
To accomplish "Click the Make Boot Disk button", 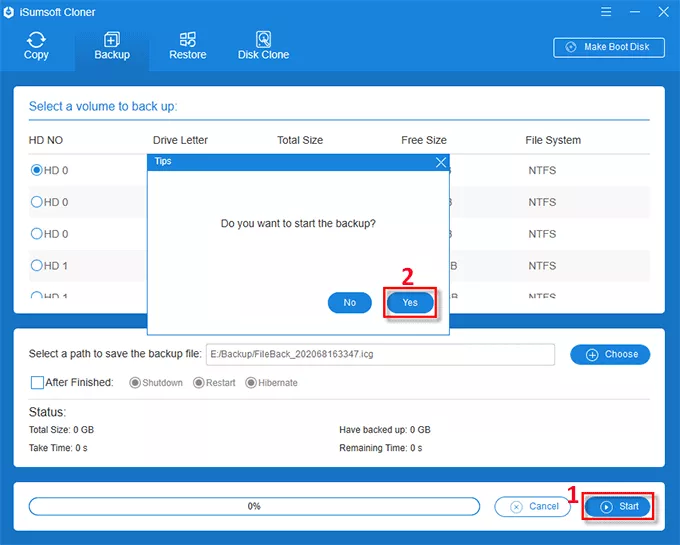I will [608, 47].
